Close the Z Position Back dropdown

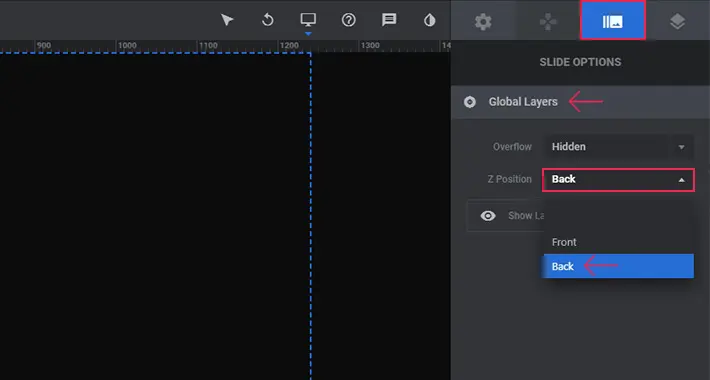619,179
